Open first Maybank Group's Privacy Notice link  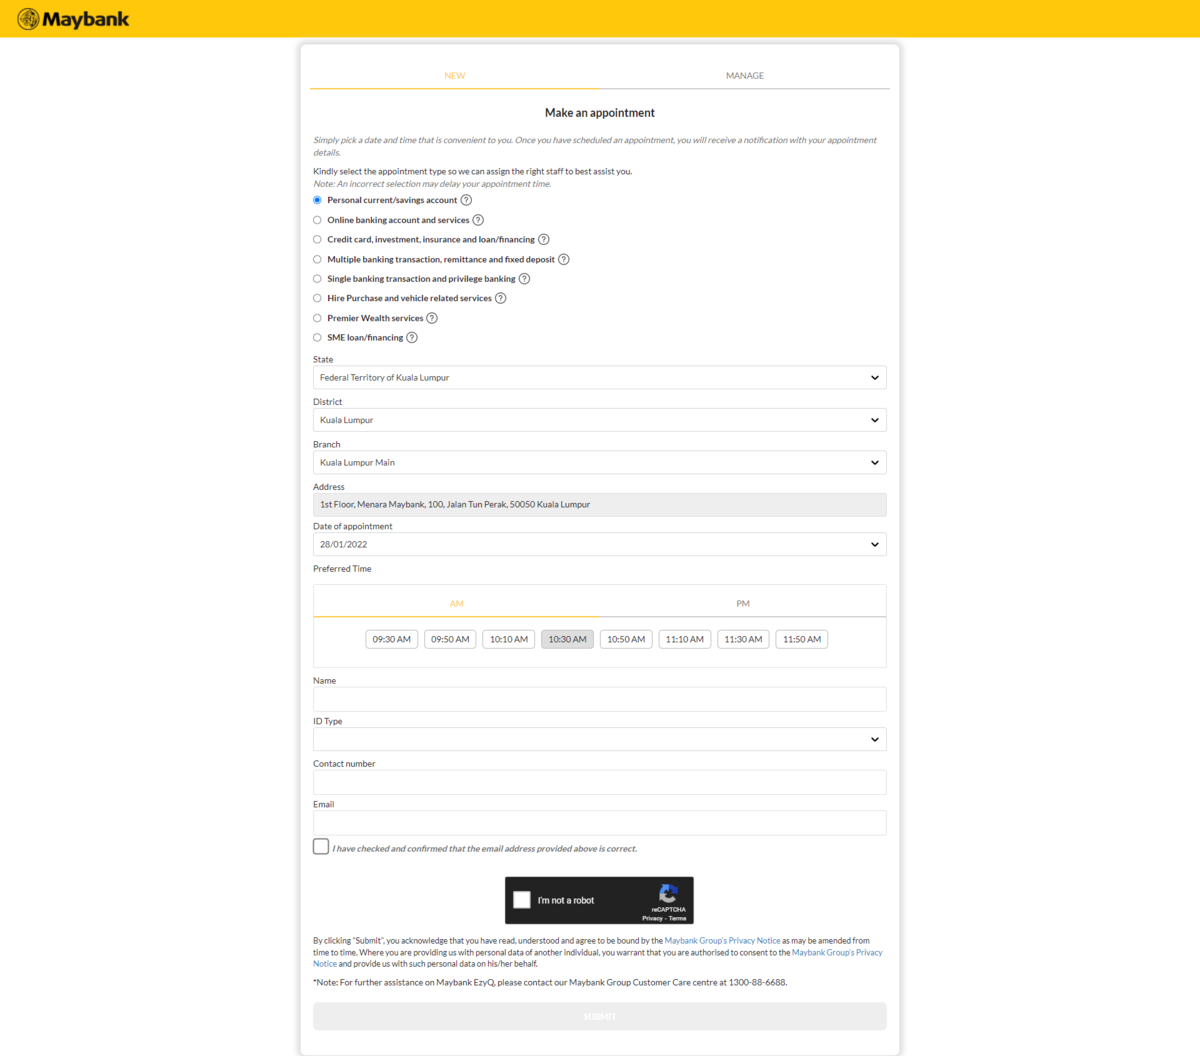[x=723, y=941]
